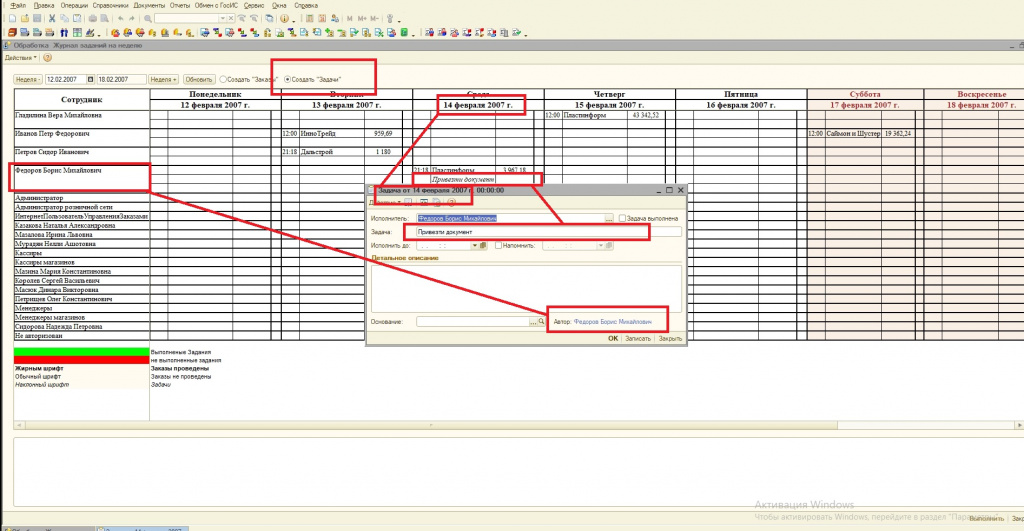Click employee row Сидорова Надежда Петровна
Screen dimensions: 1024x531
pos(82,327)
